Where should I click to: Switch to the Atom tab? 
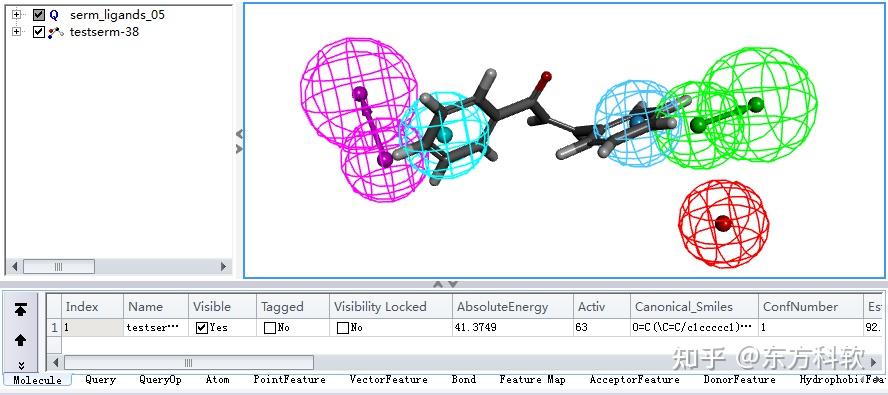217,380
